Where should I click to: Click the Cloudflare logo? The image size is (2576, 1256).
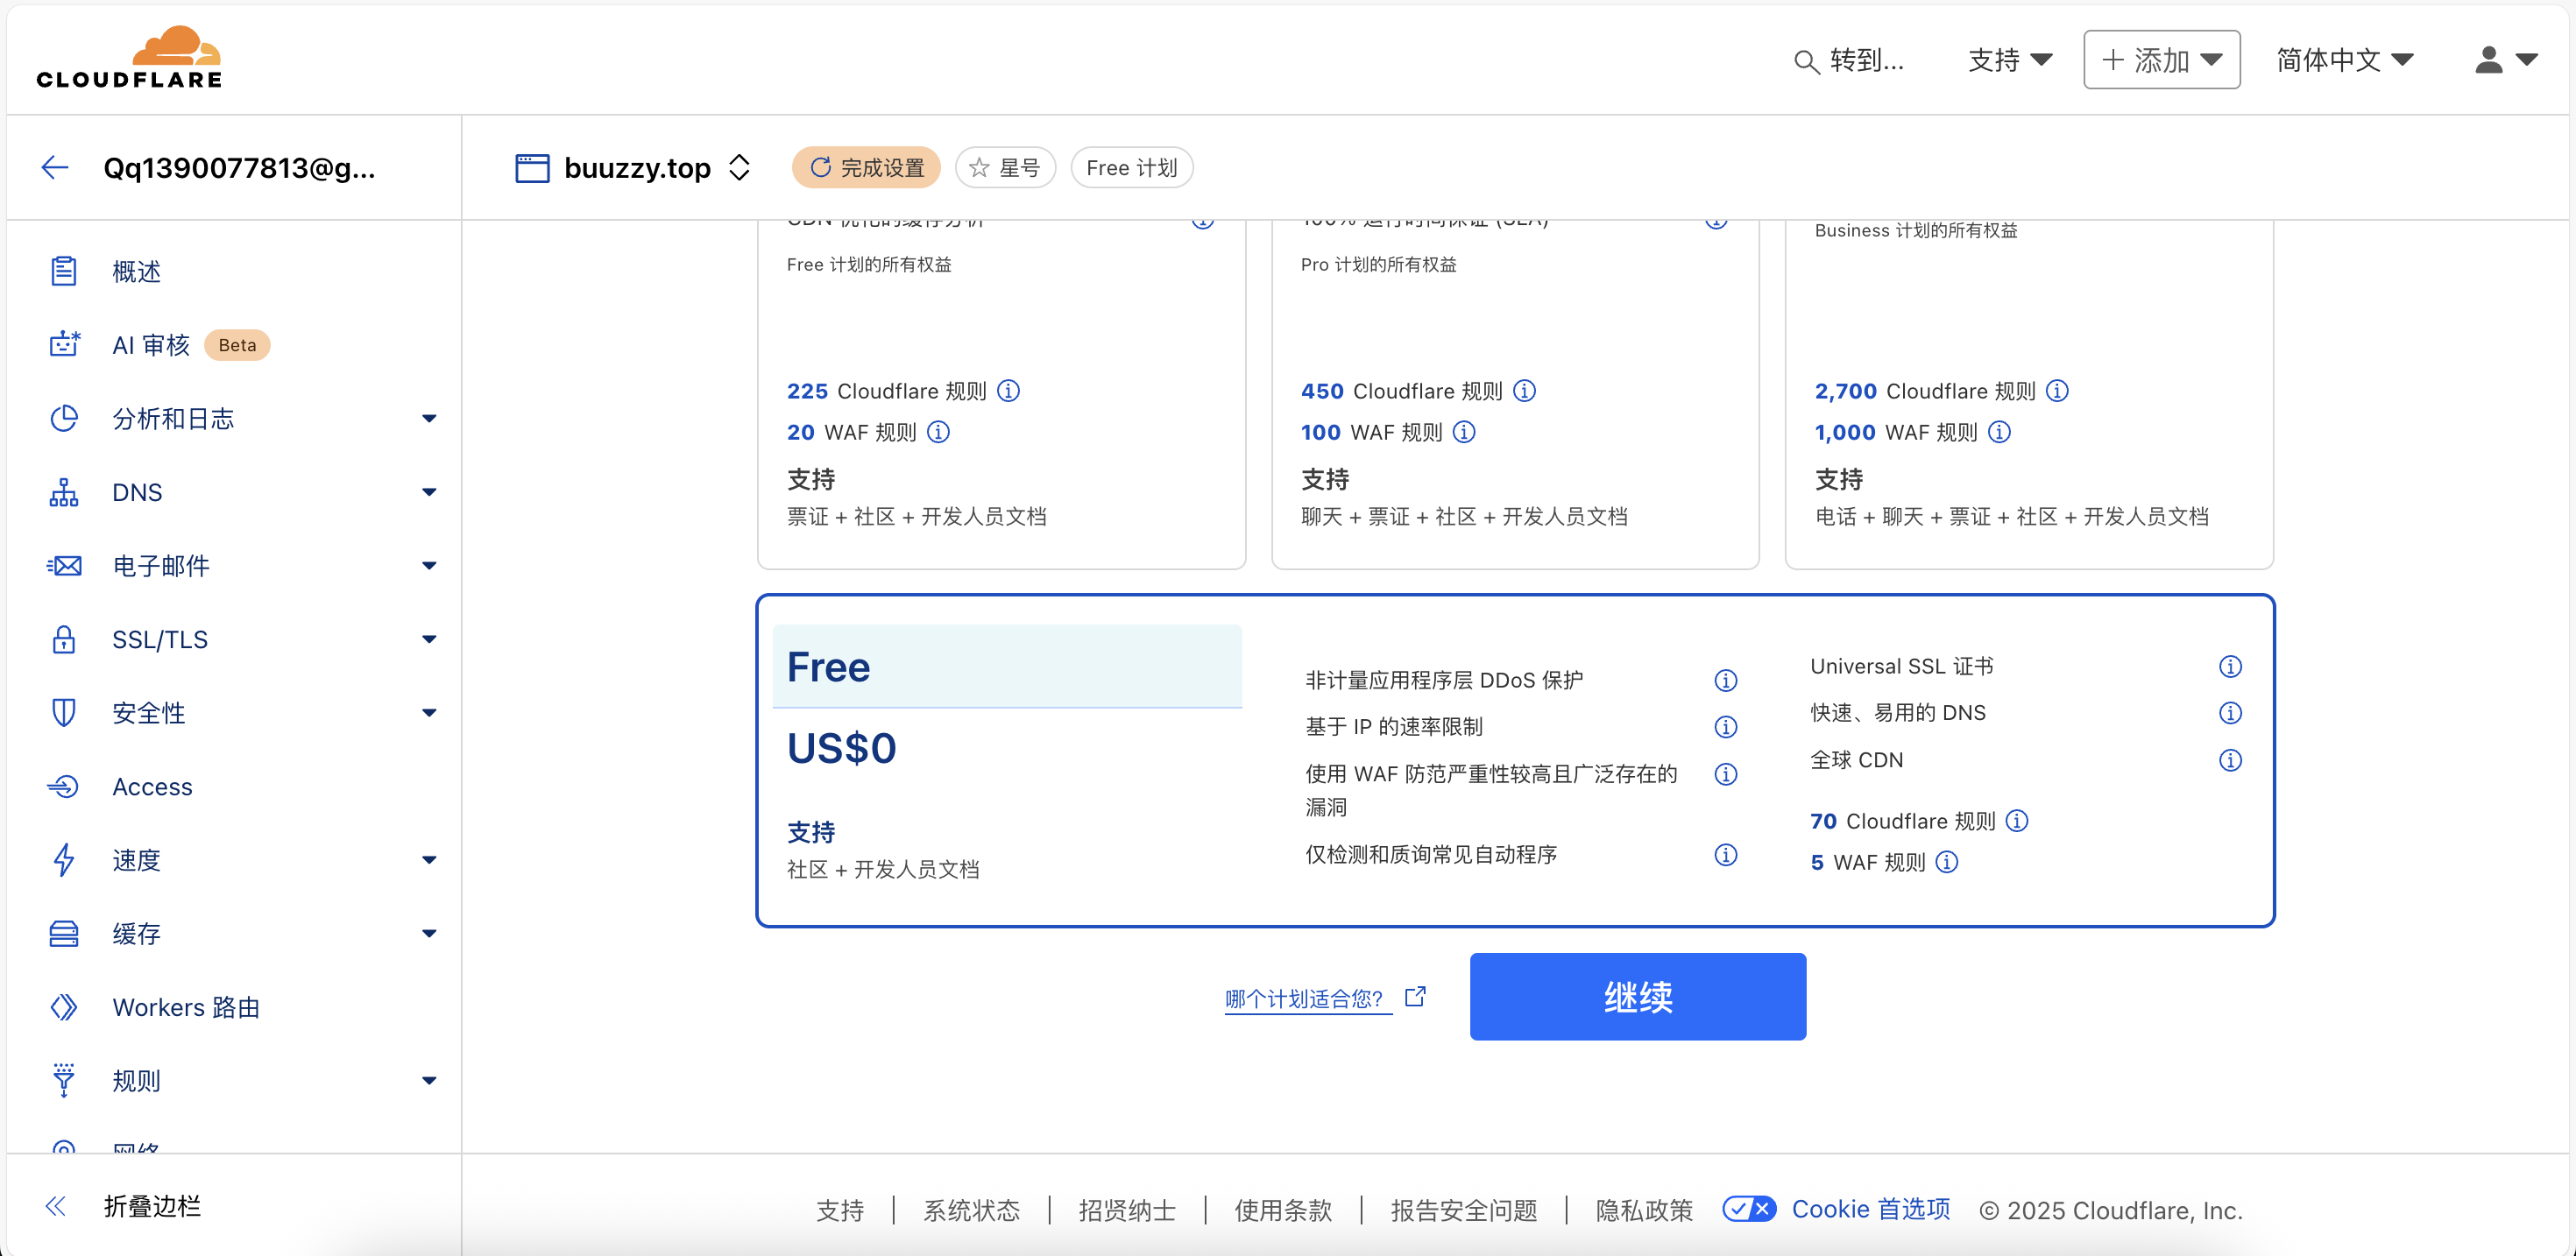click(129, 58)
